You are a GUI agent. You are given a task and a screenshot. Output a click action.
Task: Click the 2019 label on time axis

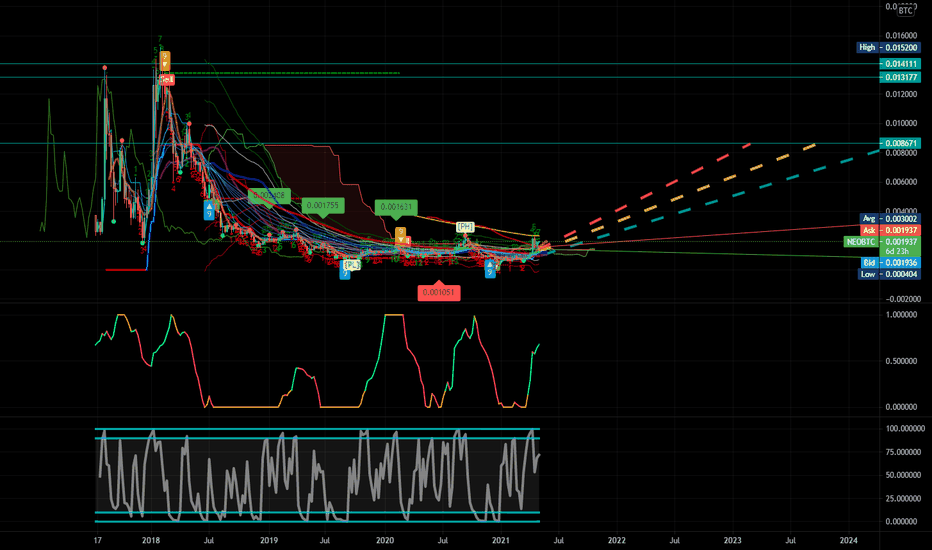click(x=269, y=540)
